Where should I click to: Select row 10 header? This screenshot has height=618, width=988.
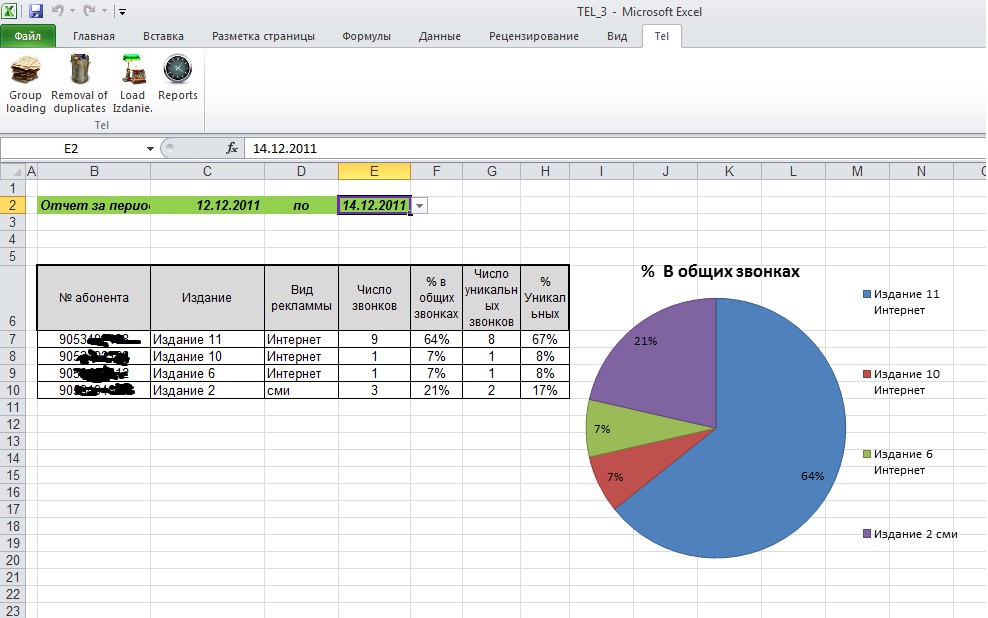13,390
